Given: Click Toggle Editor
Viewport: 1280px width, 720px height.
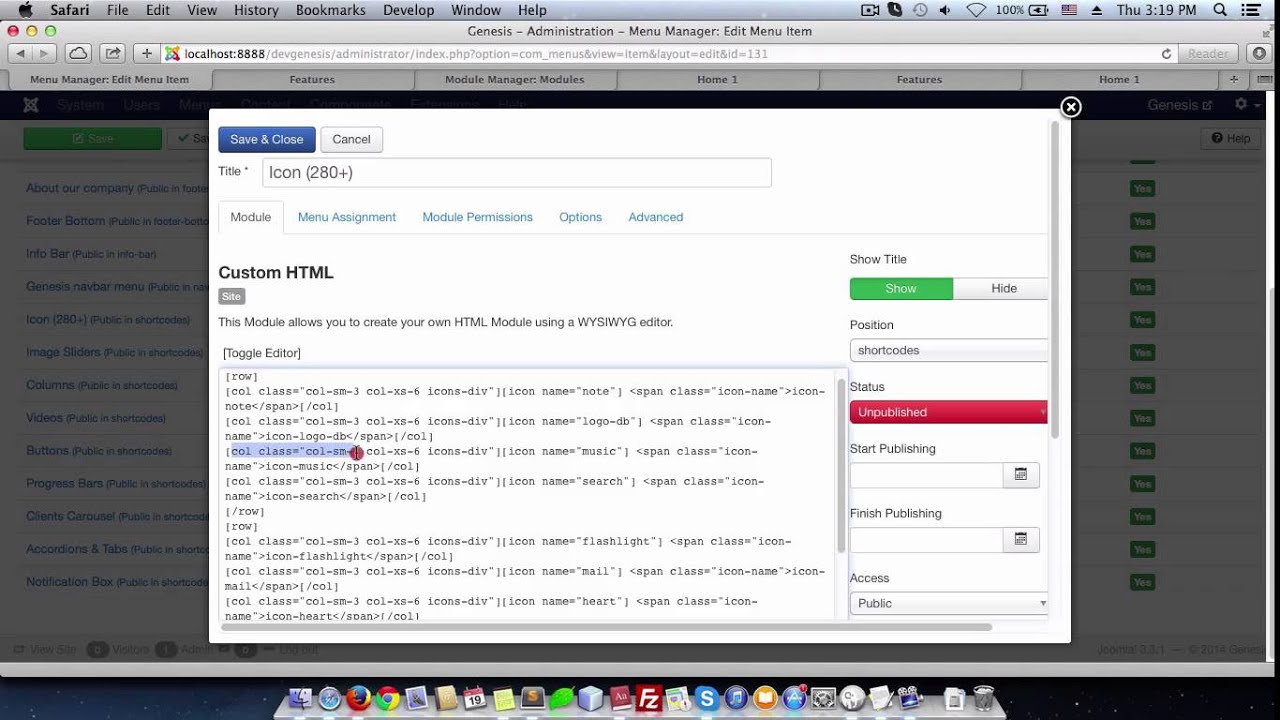Looking at the screenshot, I should click(x=262, y=353).
